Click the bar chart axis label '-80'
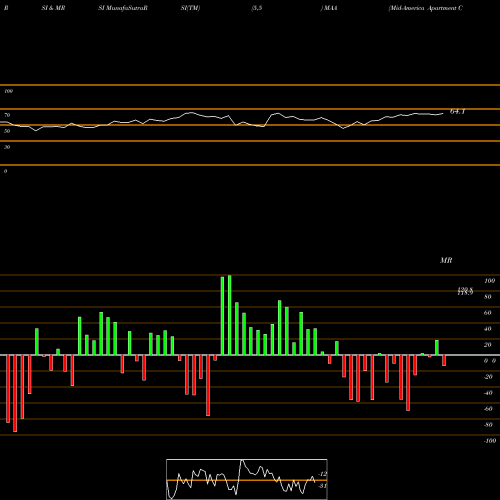This screenshot has width=500, height=500. pyautogui.click(x=488, y=425)
